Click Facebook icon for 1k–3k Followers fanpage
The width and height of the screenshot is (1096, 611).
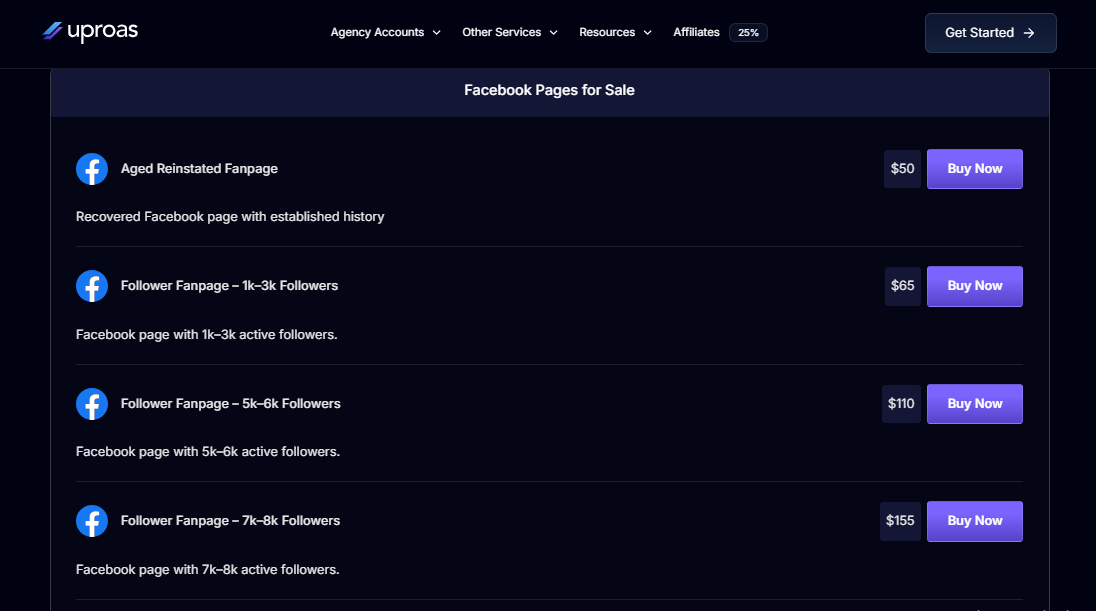(x=92, y=286)
